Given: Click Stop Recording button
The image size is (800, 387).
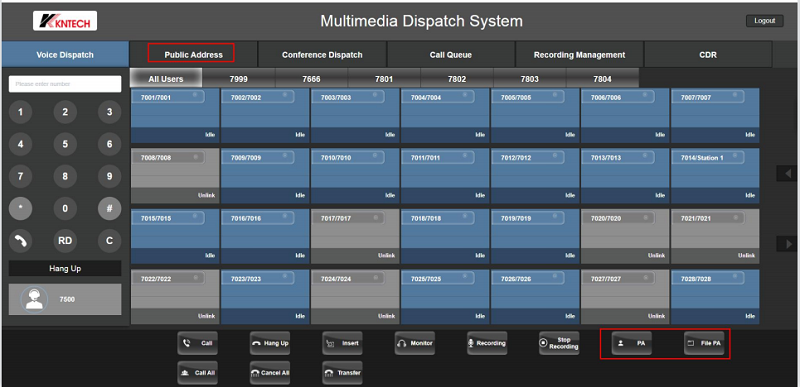Looking at the screenshot, I should pyautogui.click(x=559, y=343).
